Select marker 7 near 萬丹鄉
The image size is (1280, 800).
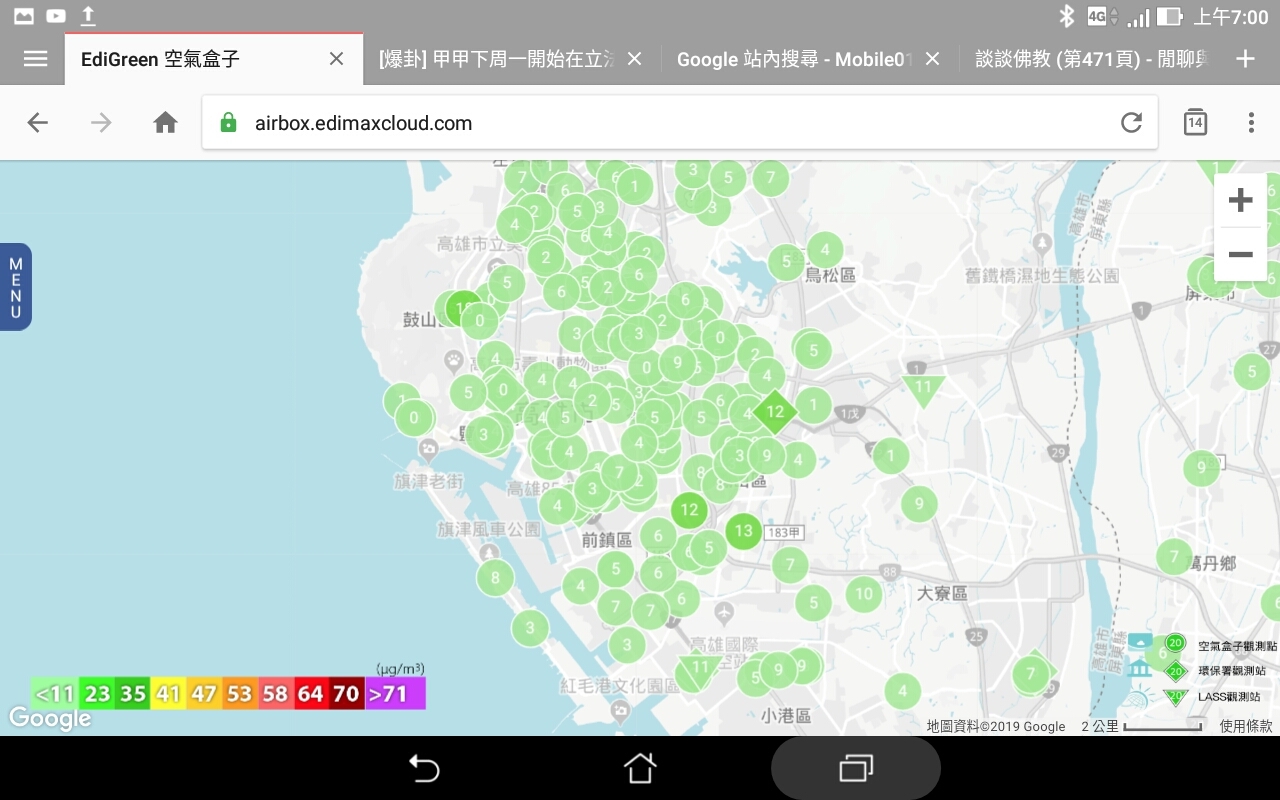(1174, 556)
